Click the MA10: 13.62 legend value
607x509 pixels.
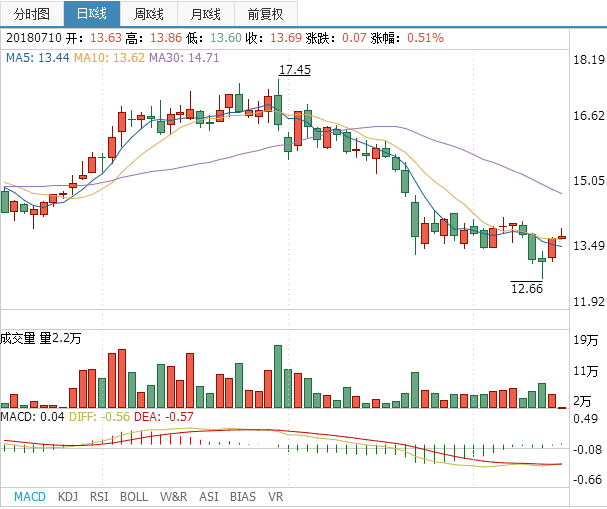(110, 58)
